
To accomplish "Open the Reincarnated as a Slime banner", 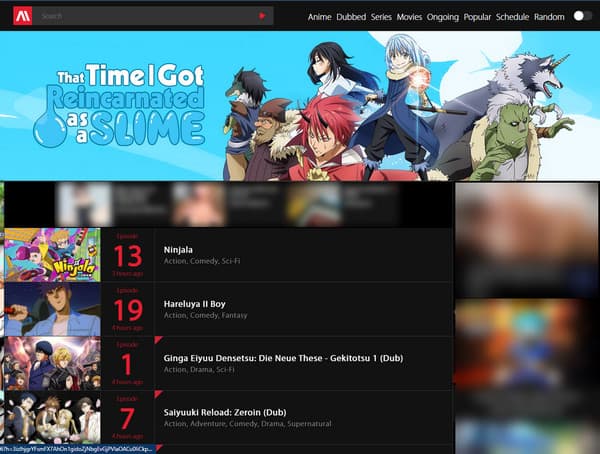I will (300, 106).
